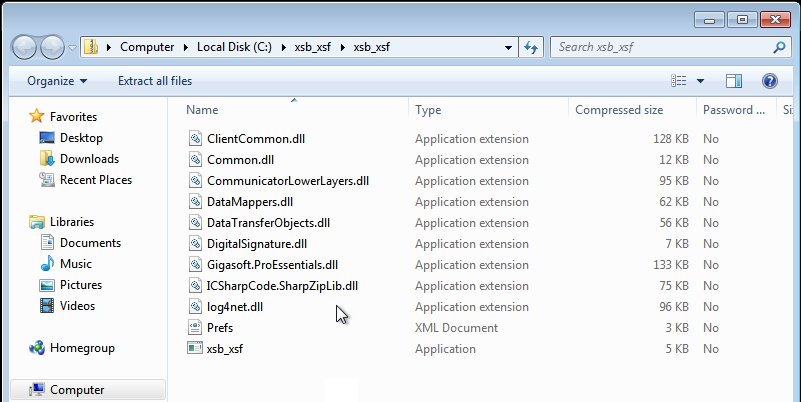801x402 pixels.
Task: Click Extract all files button
Action: pyautogui.click(x=155, y=81)
